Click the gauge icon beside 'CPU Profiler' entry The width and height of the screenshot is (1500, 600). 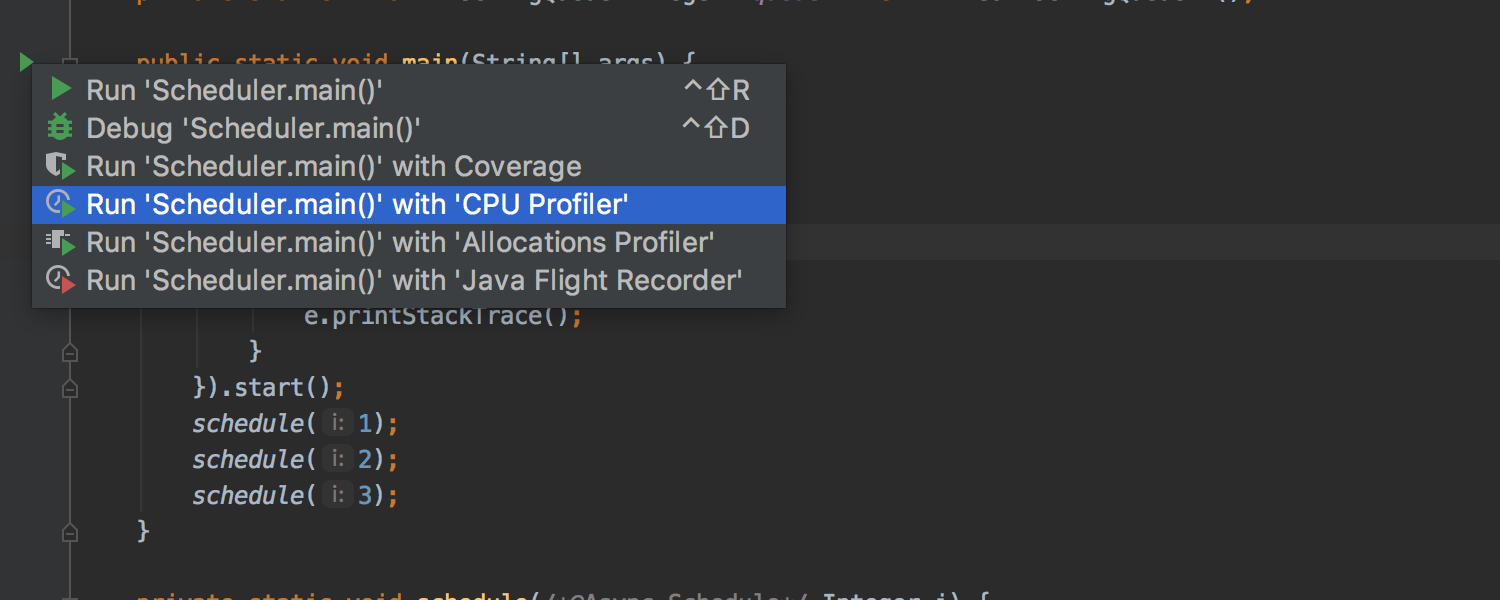[60, 204]
